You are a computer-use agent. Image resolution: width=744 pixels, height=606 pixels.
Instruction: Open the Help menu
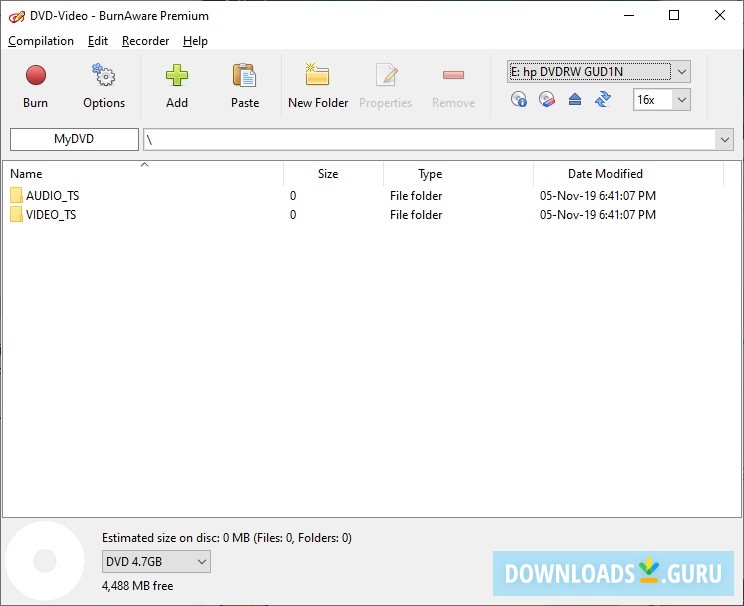click(195, 41)
